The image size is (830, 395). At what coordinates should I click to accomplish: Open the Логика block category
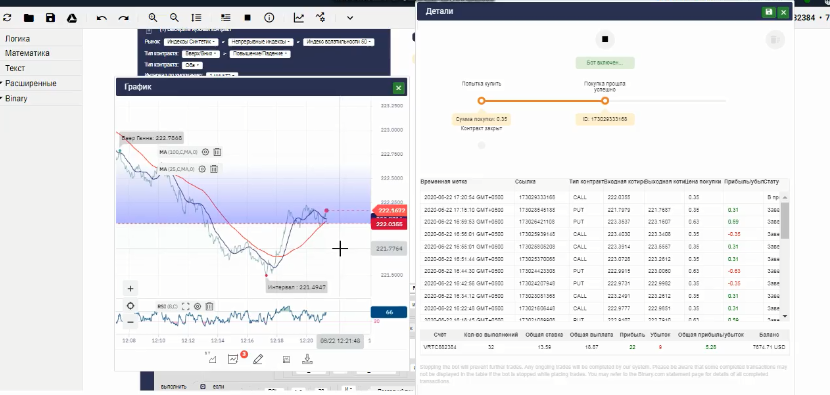[17, 39]
